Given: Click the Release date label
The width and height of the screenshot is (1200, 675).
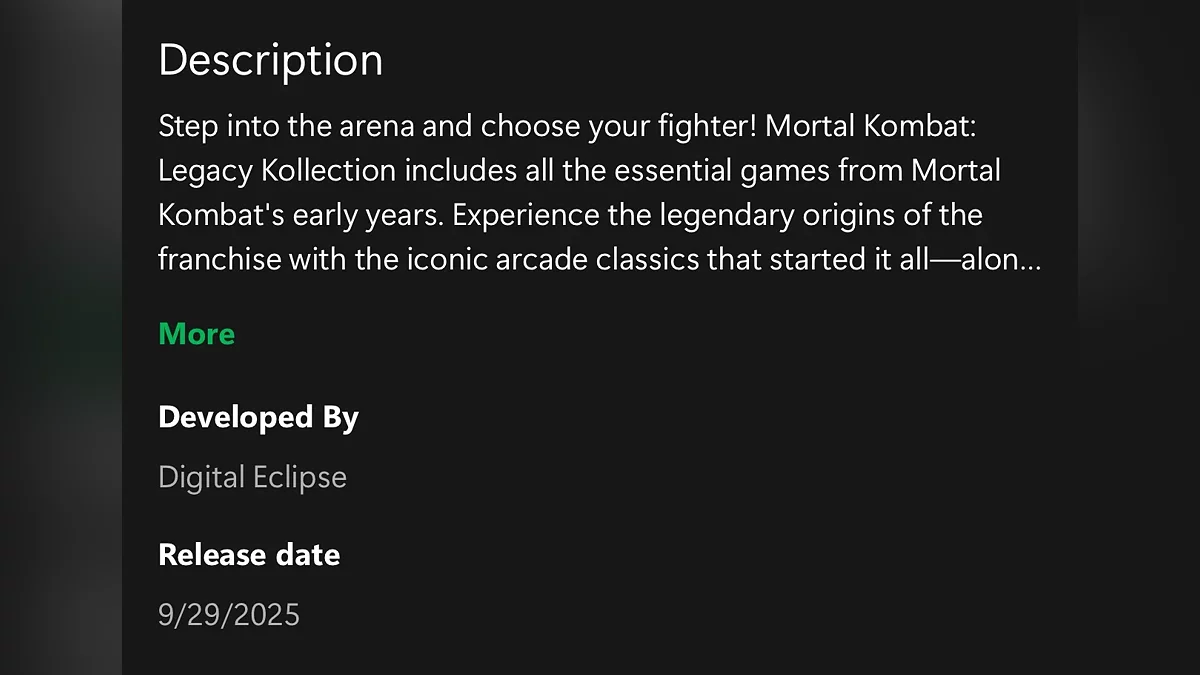Looking at the screenshot, I should pyautogui.click(x=249, y=554).
